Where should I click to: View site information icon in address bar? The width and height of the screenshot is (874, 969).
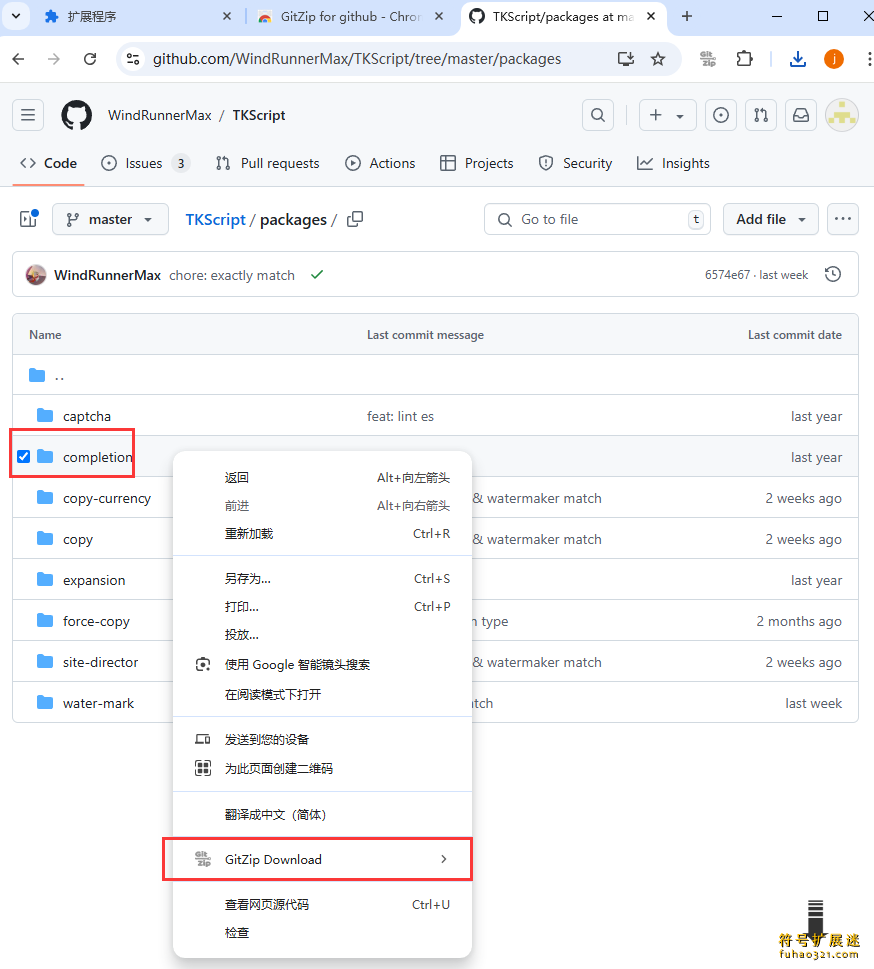(133, 59)
